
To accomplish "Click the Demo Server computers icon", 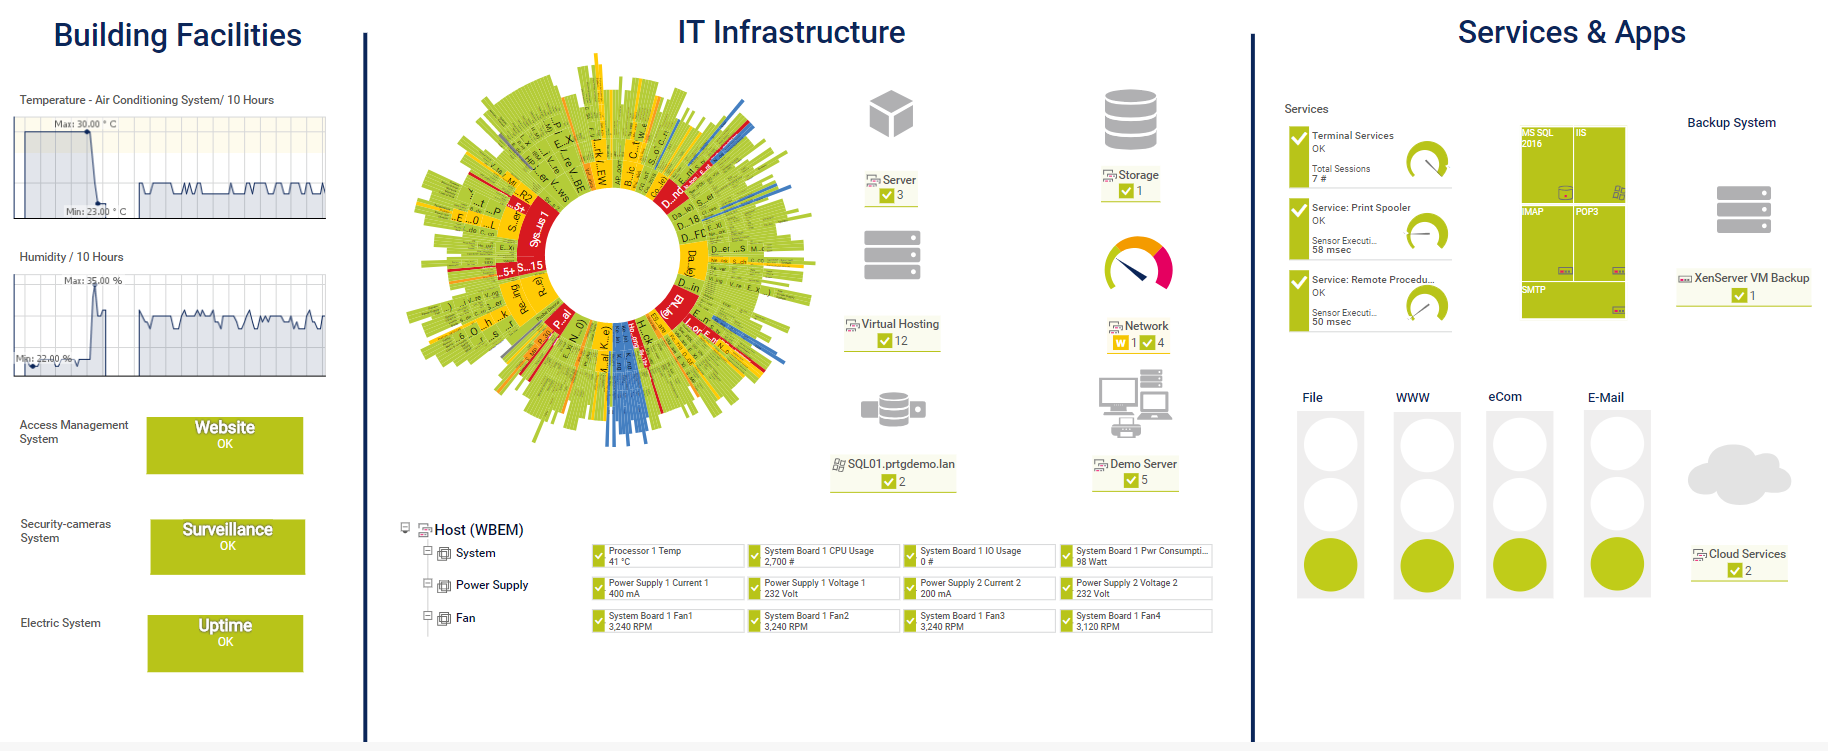I will [x=1135, y=403].
